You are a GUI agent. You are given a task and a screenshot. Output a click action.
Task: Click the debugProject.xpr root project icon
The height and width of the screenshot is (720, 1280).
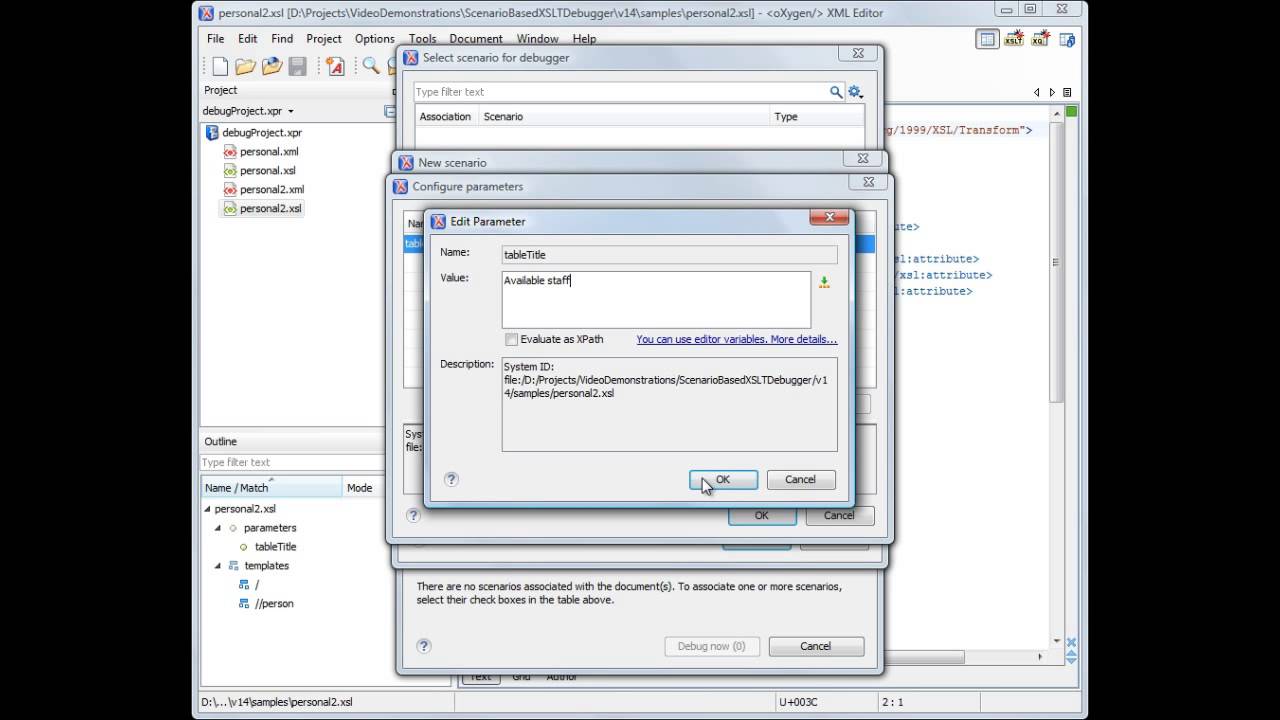click(x=212, y=132)
